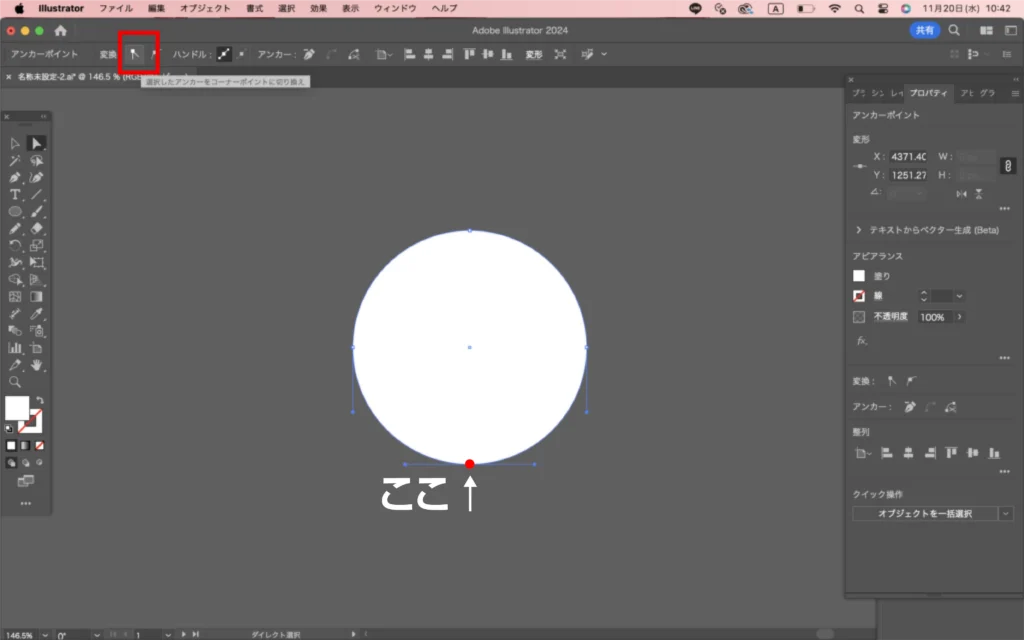Click the convert anchor to corner point icon

tap(134, 54)
